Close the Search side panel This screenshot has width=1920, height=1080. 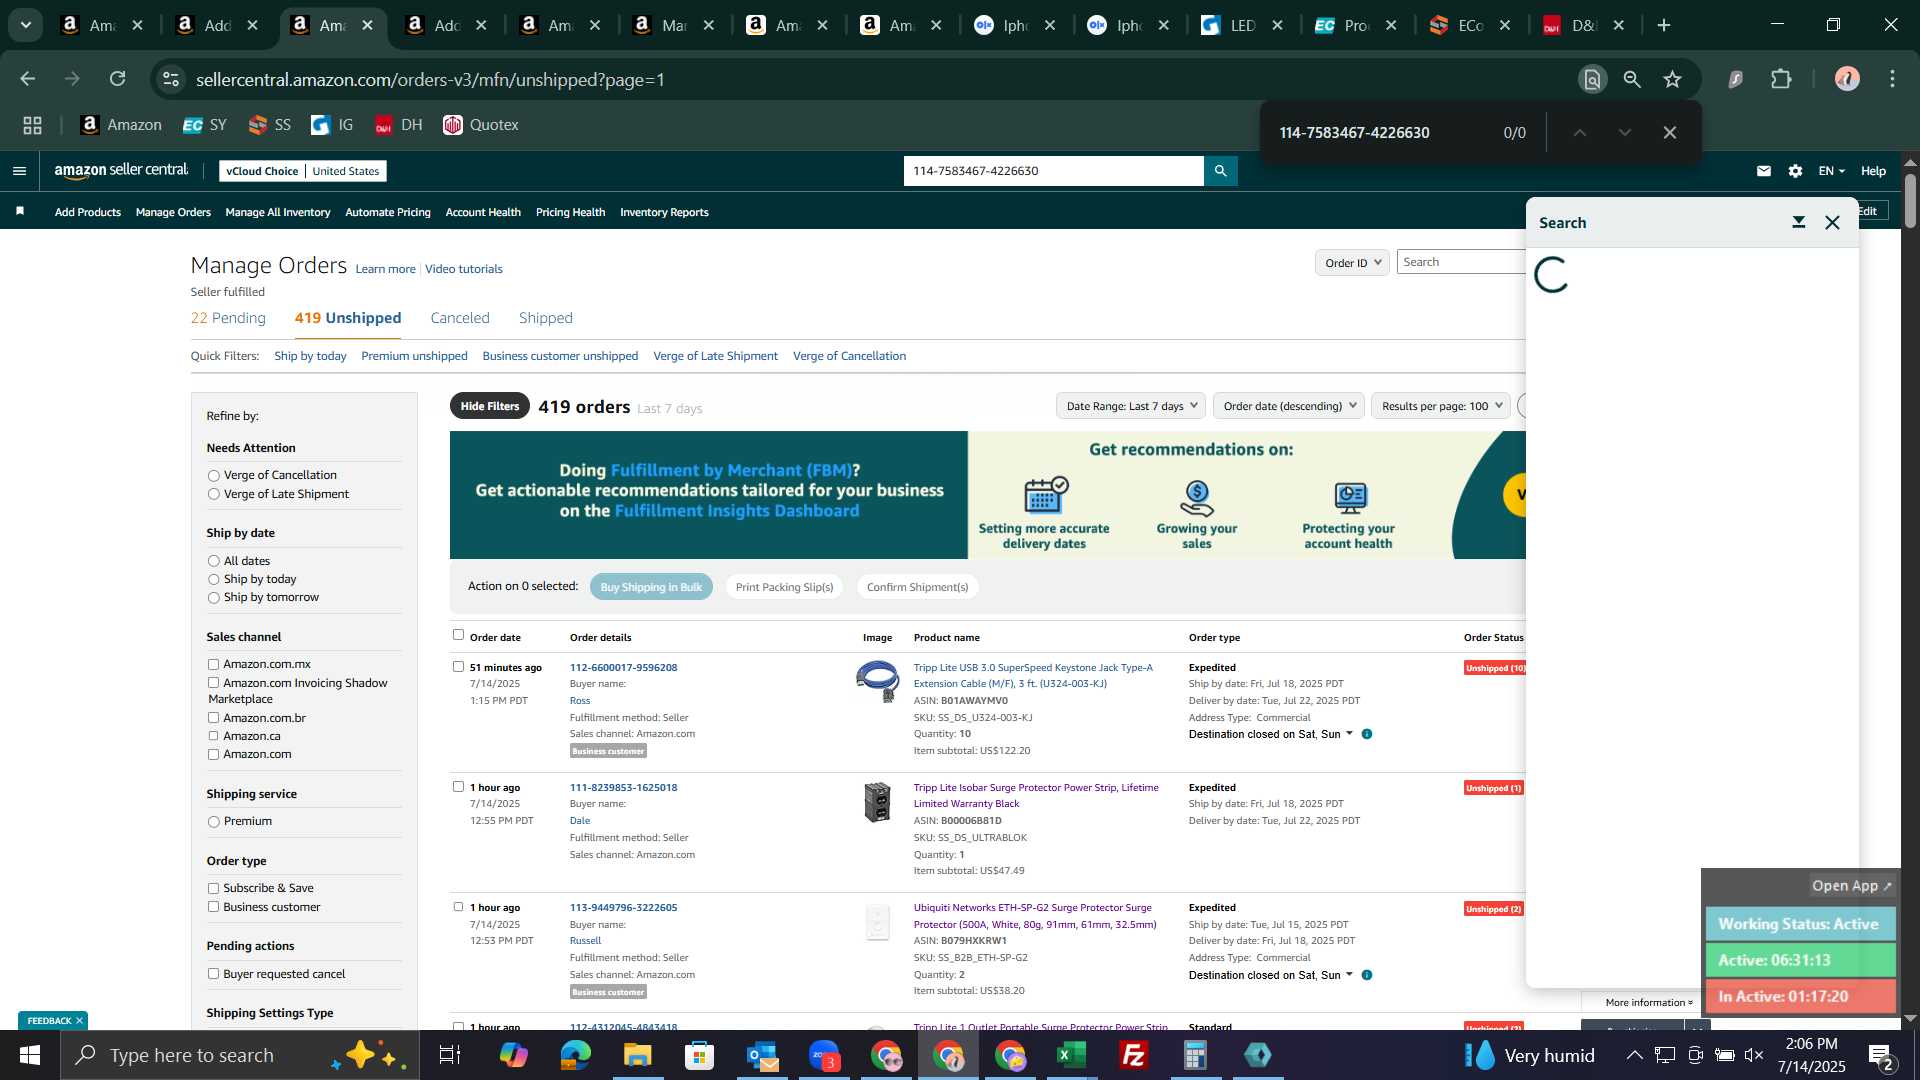(1832, 222)
